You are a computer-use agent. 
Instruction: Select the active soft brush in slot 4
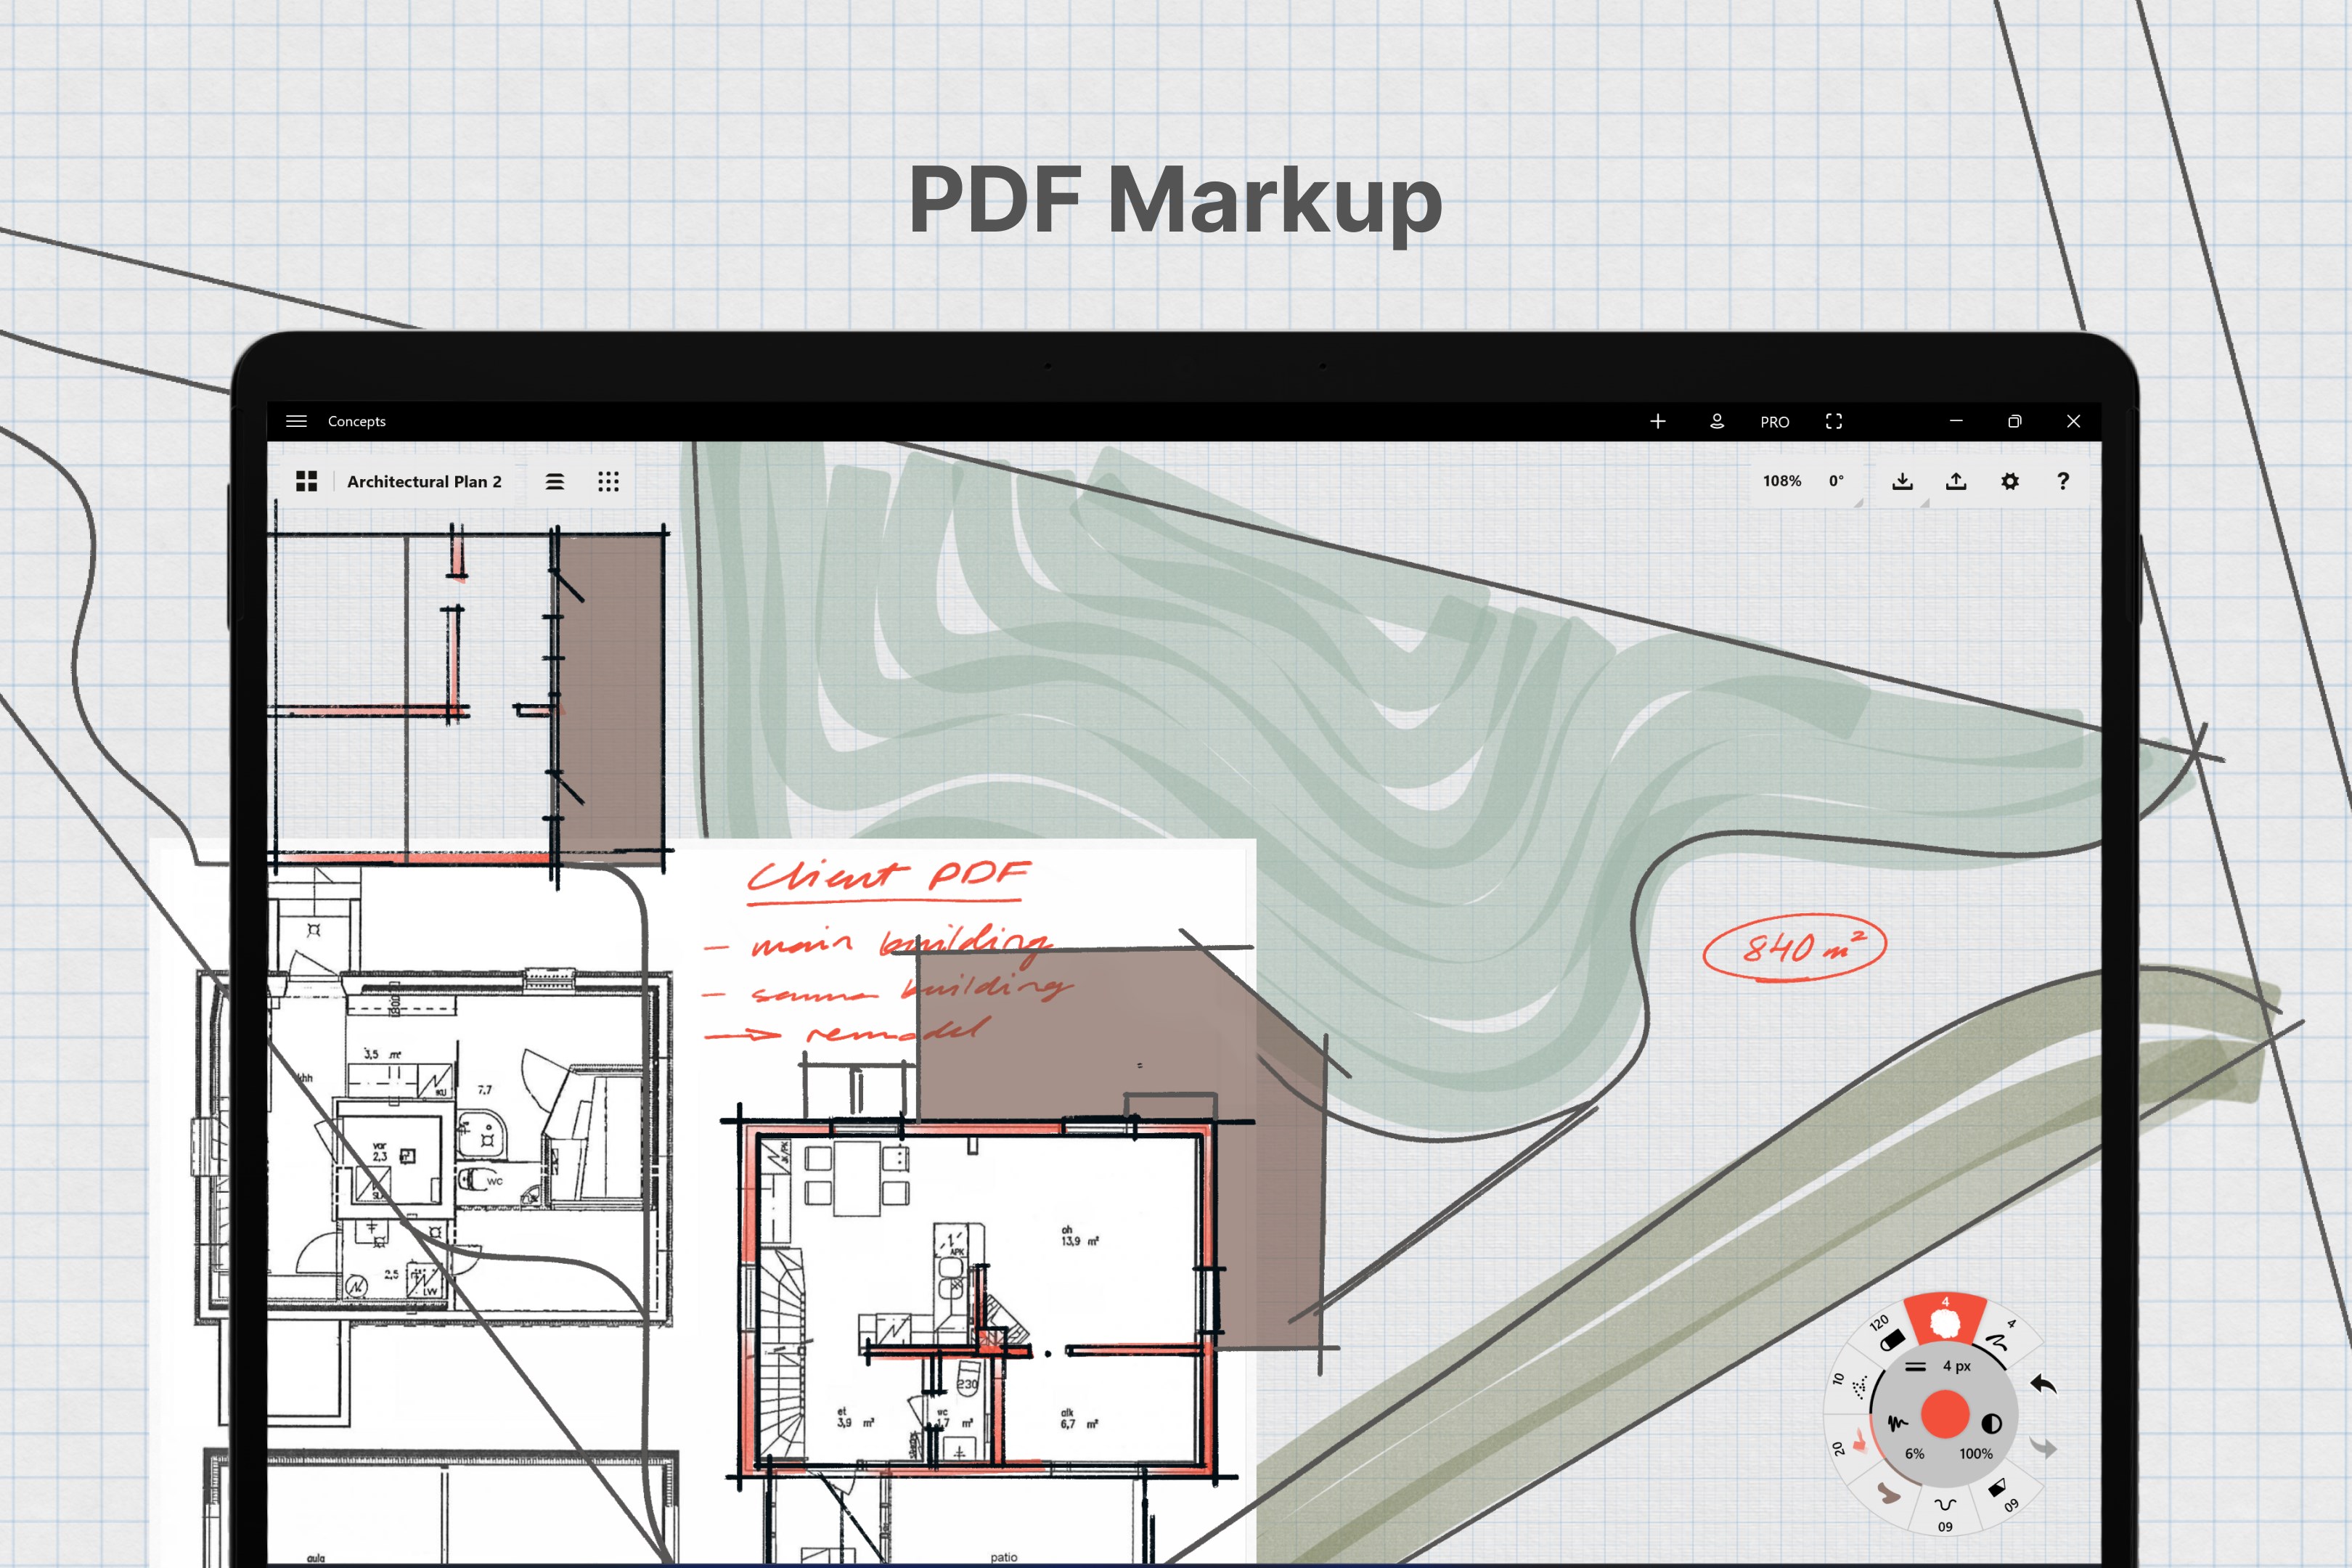[1945, 1322]
